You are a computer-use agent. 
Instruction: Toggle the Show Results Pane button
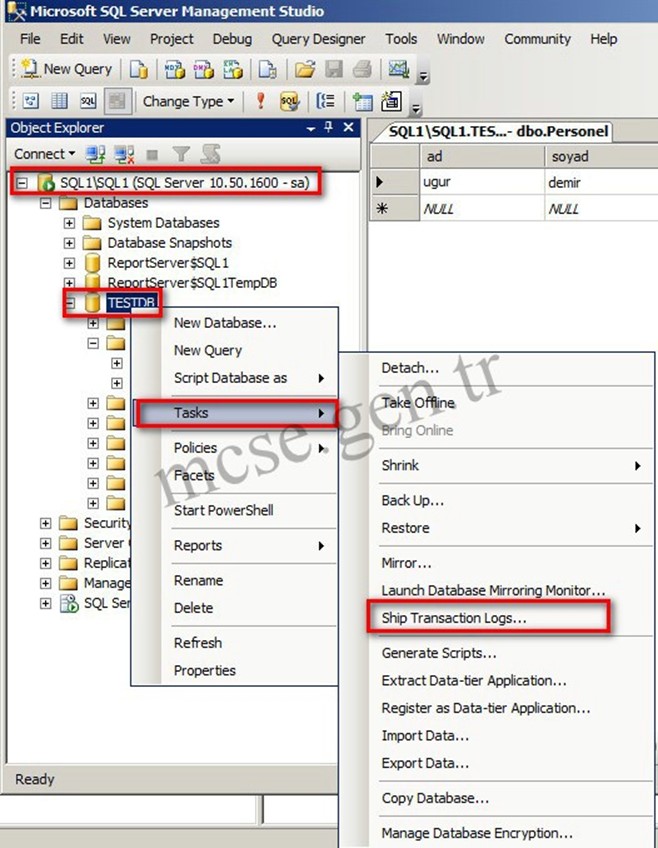point(117,101)
